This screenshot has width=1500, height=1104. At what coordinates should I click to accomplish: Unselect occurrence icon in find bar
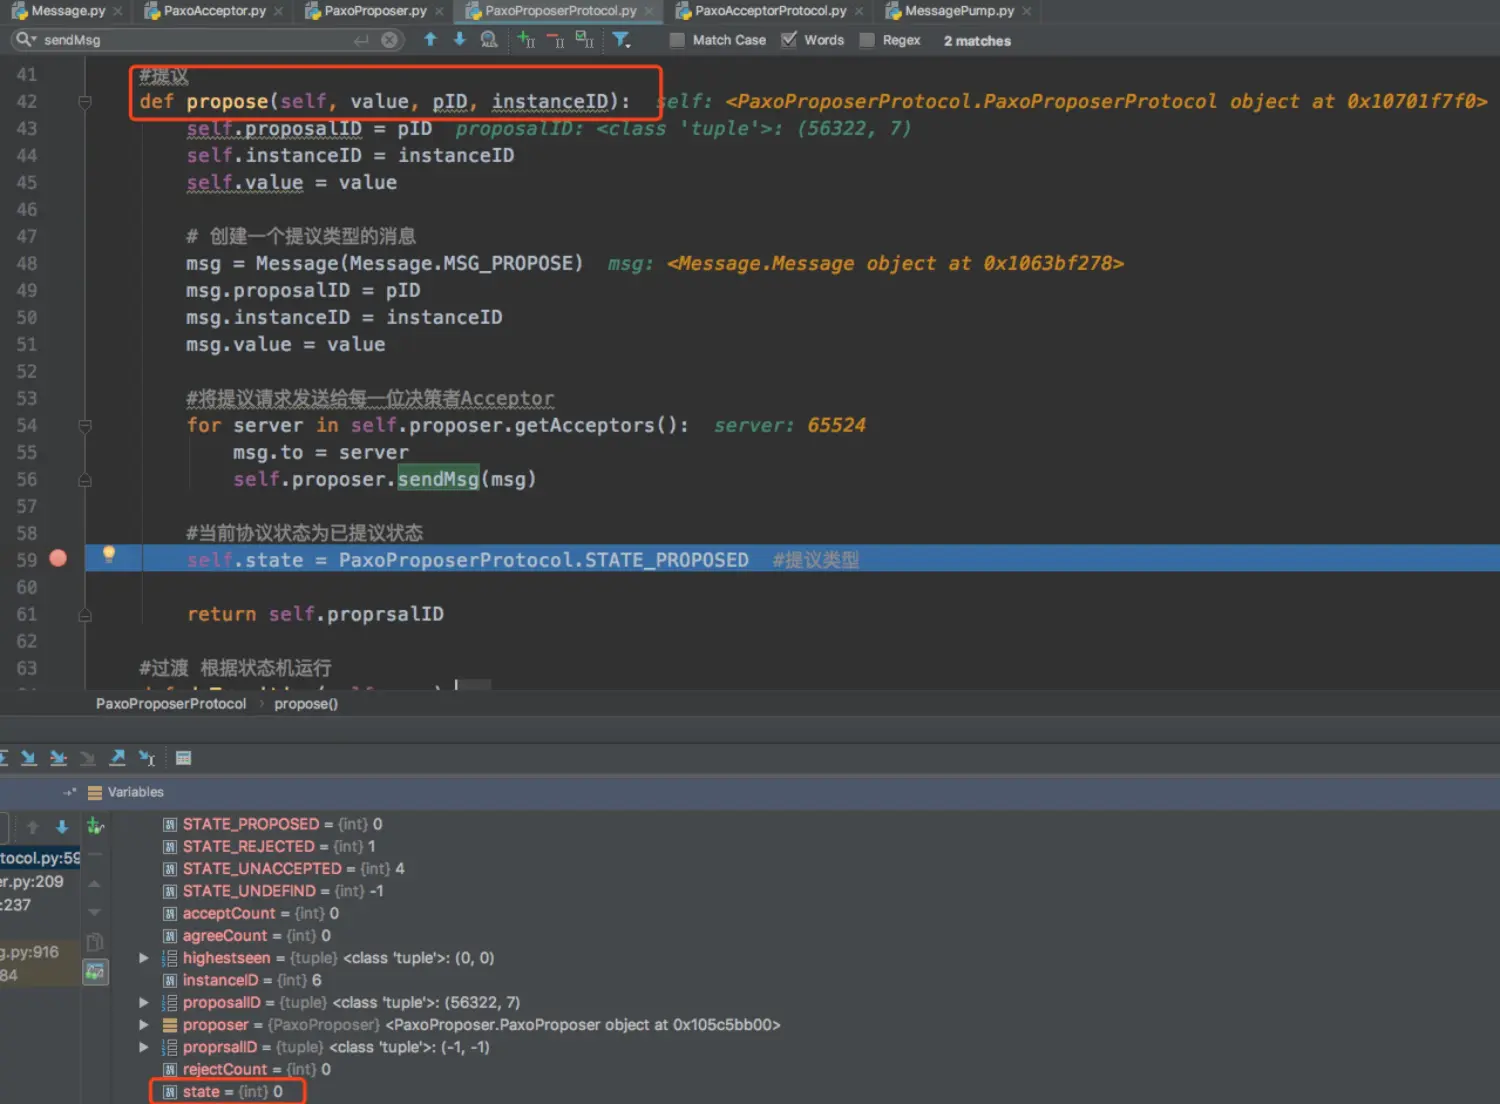pos(555,40)
